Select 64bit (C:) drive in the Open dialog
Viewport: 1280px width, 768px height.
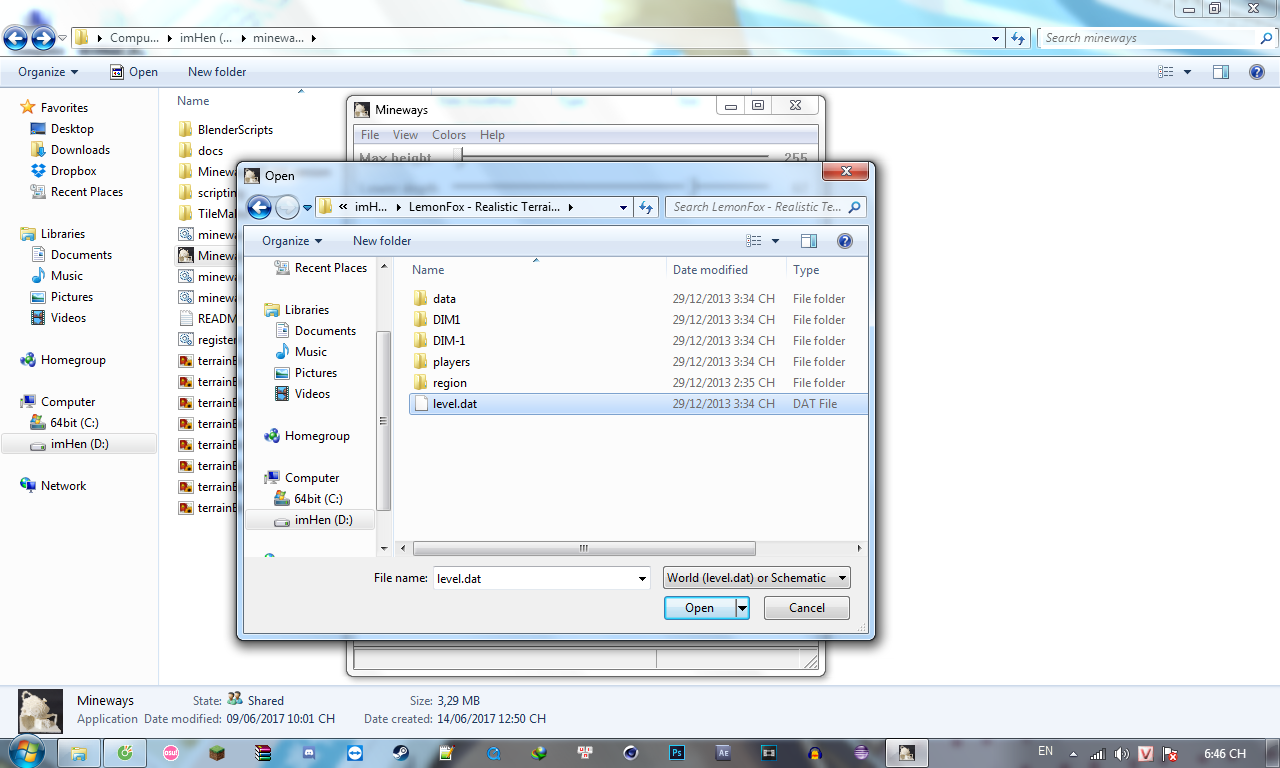[318, 499]
